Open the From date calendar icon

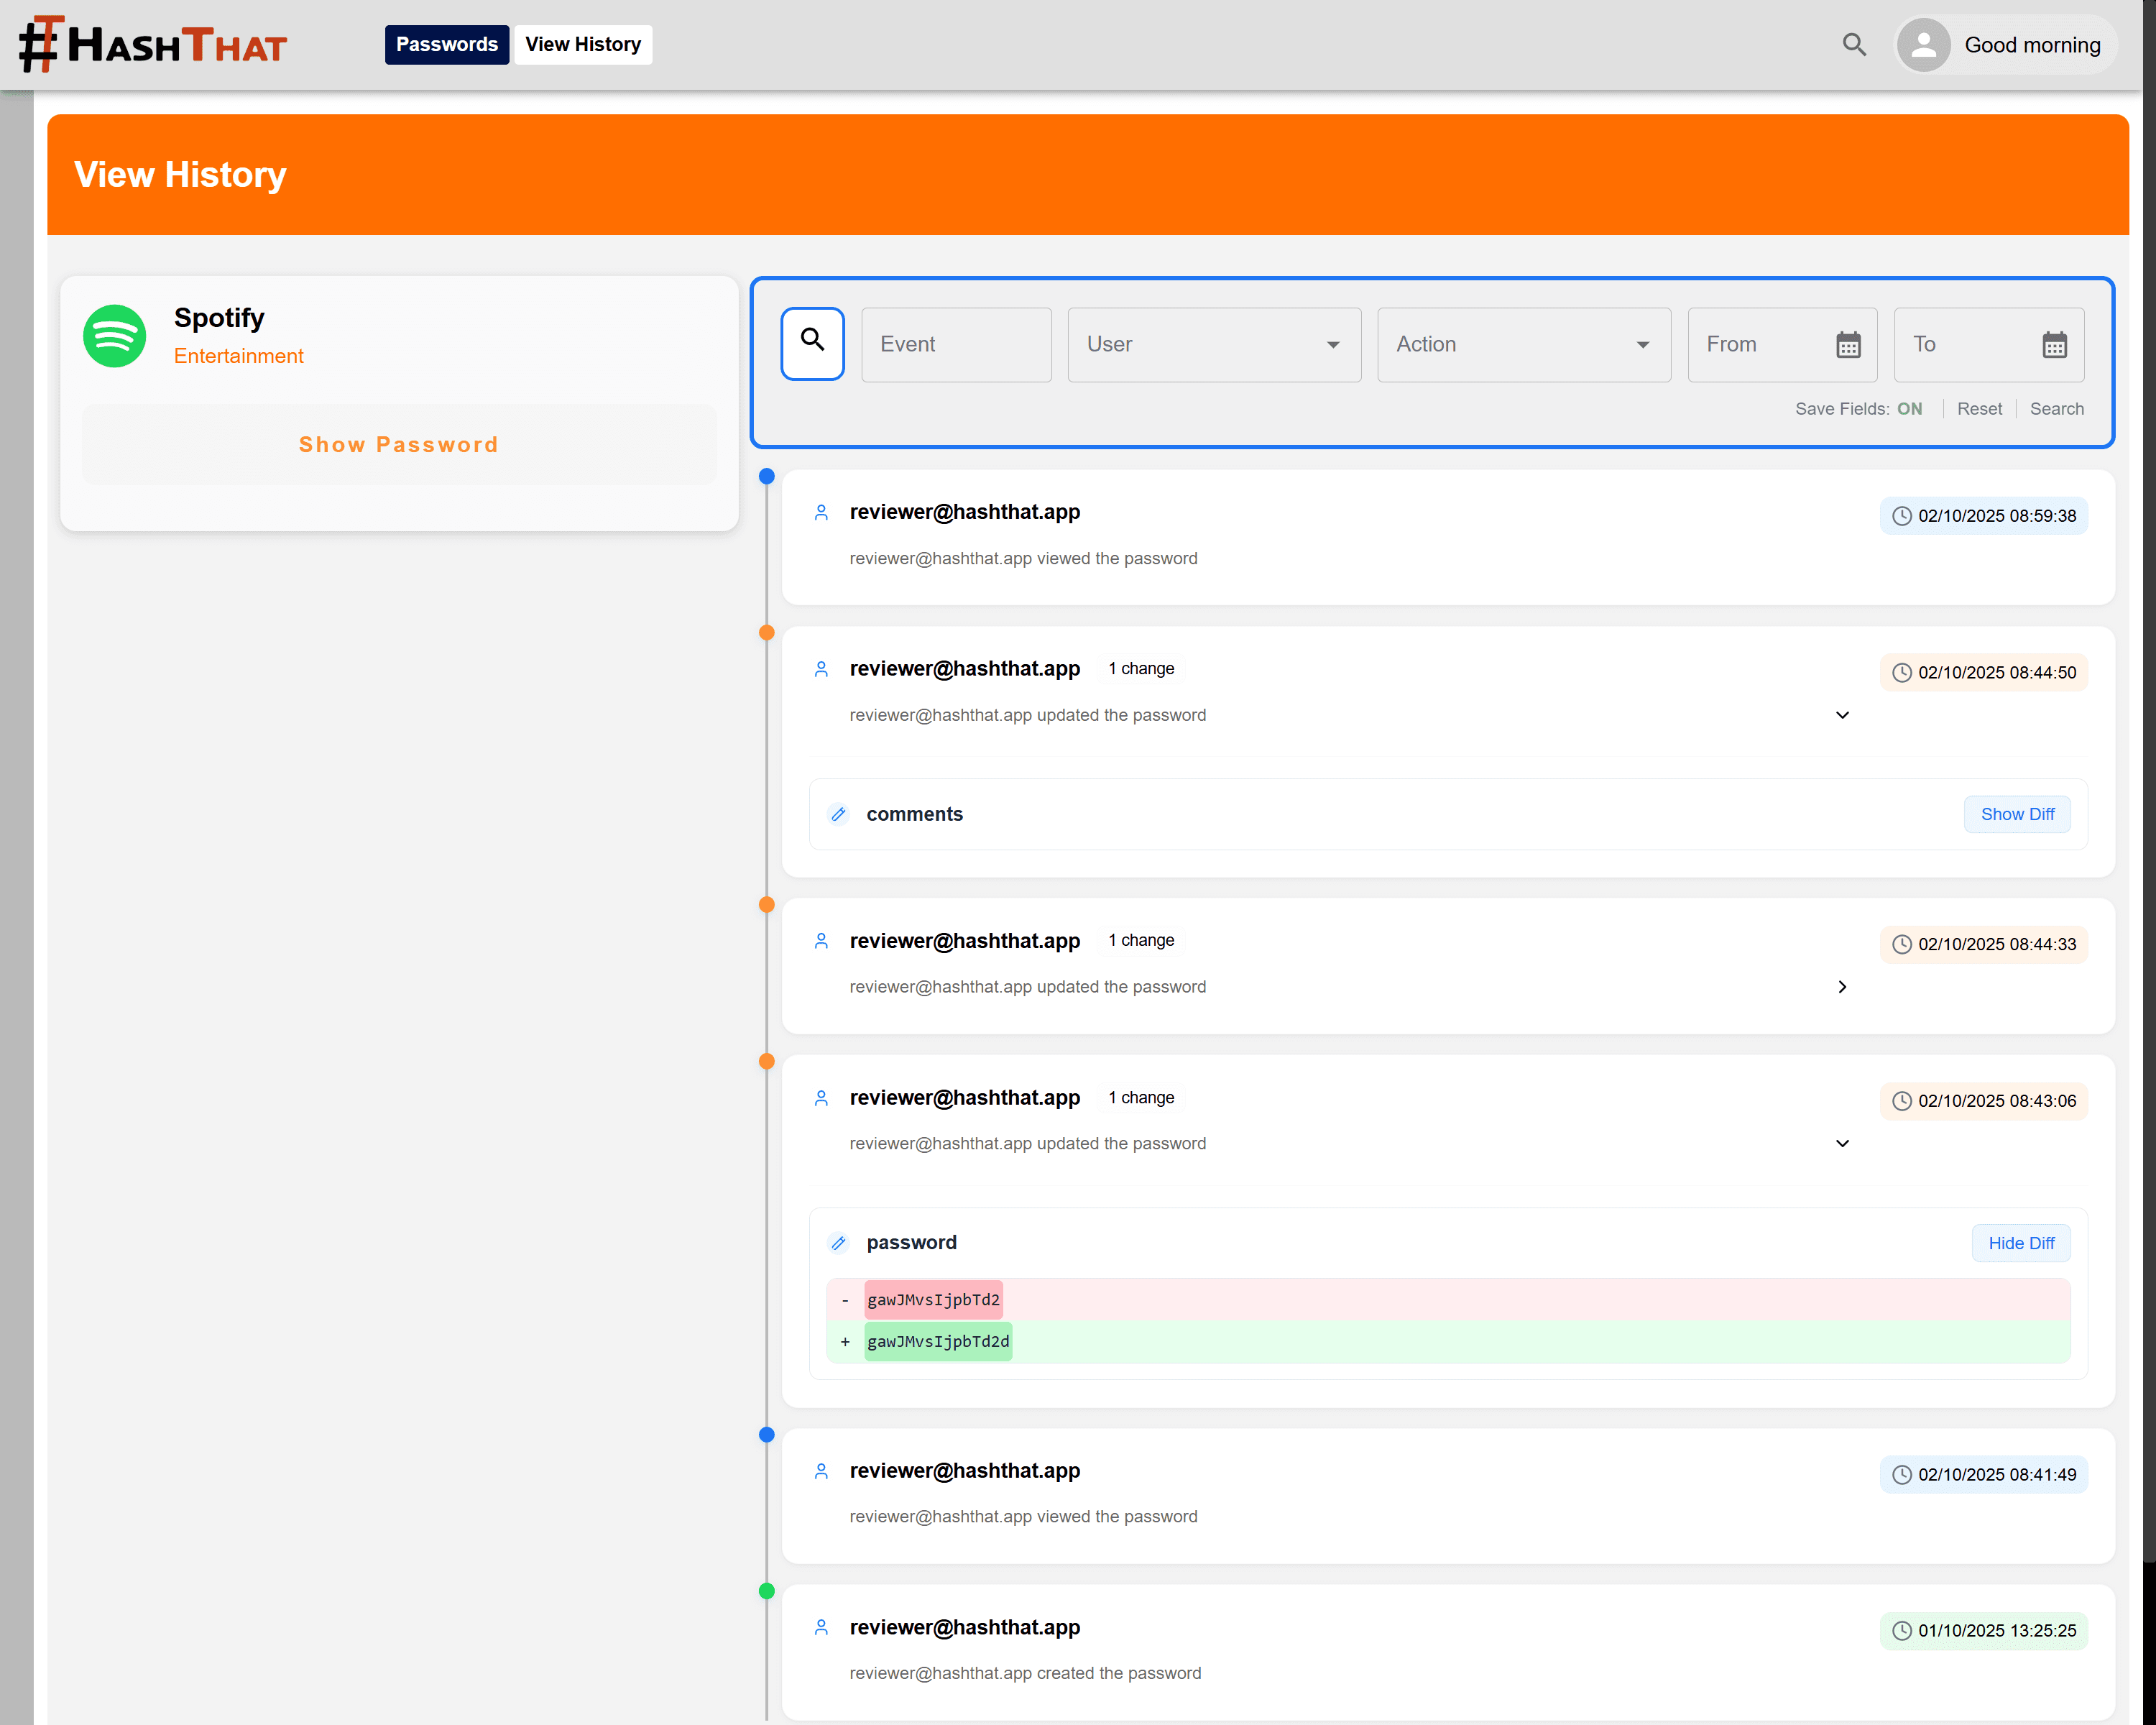1847,345
